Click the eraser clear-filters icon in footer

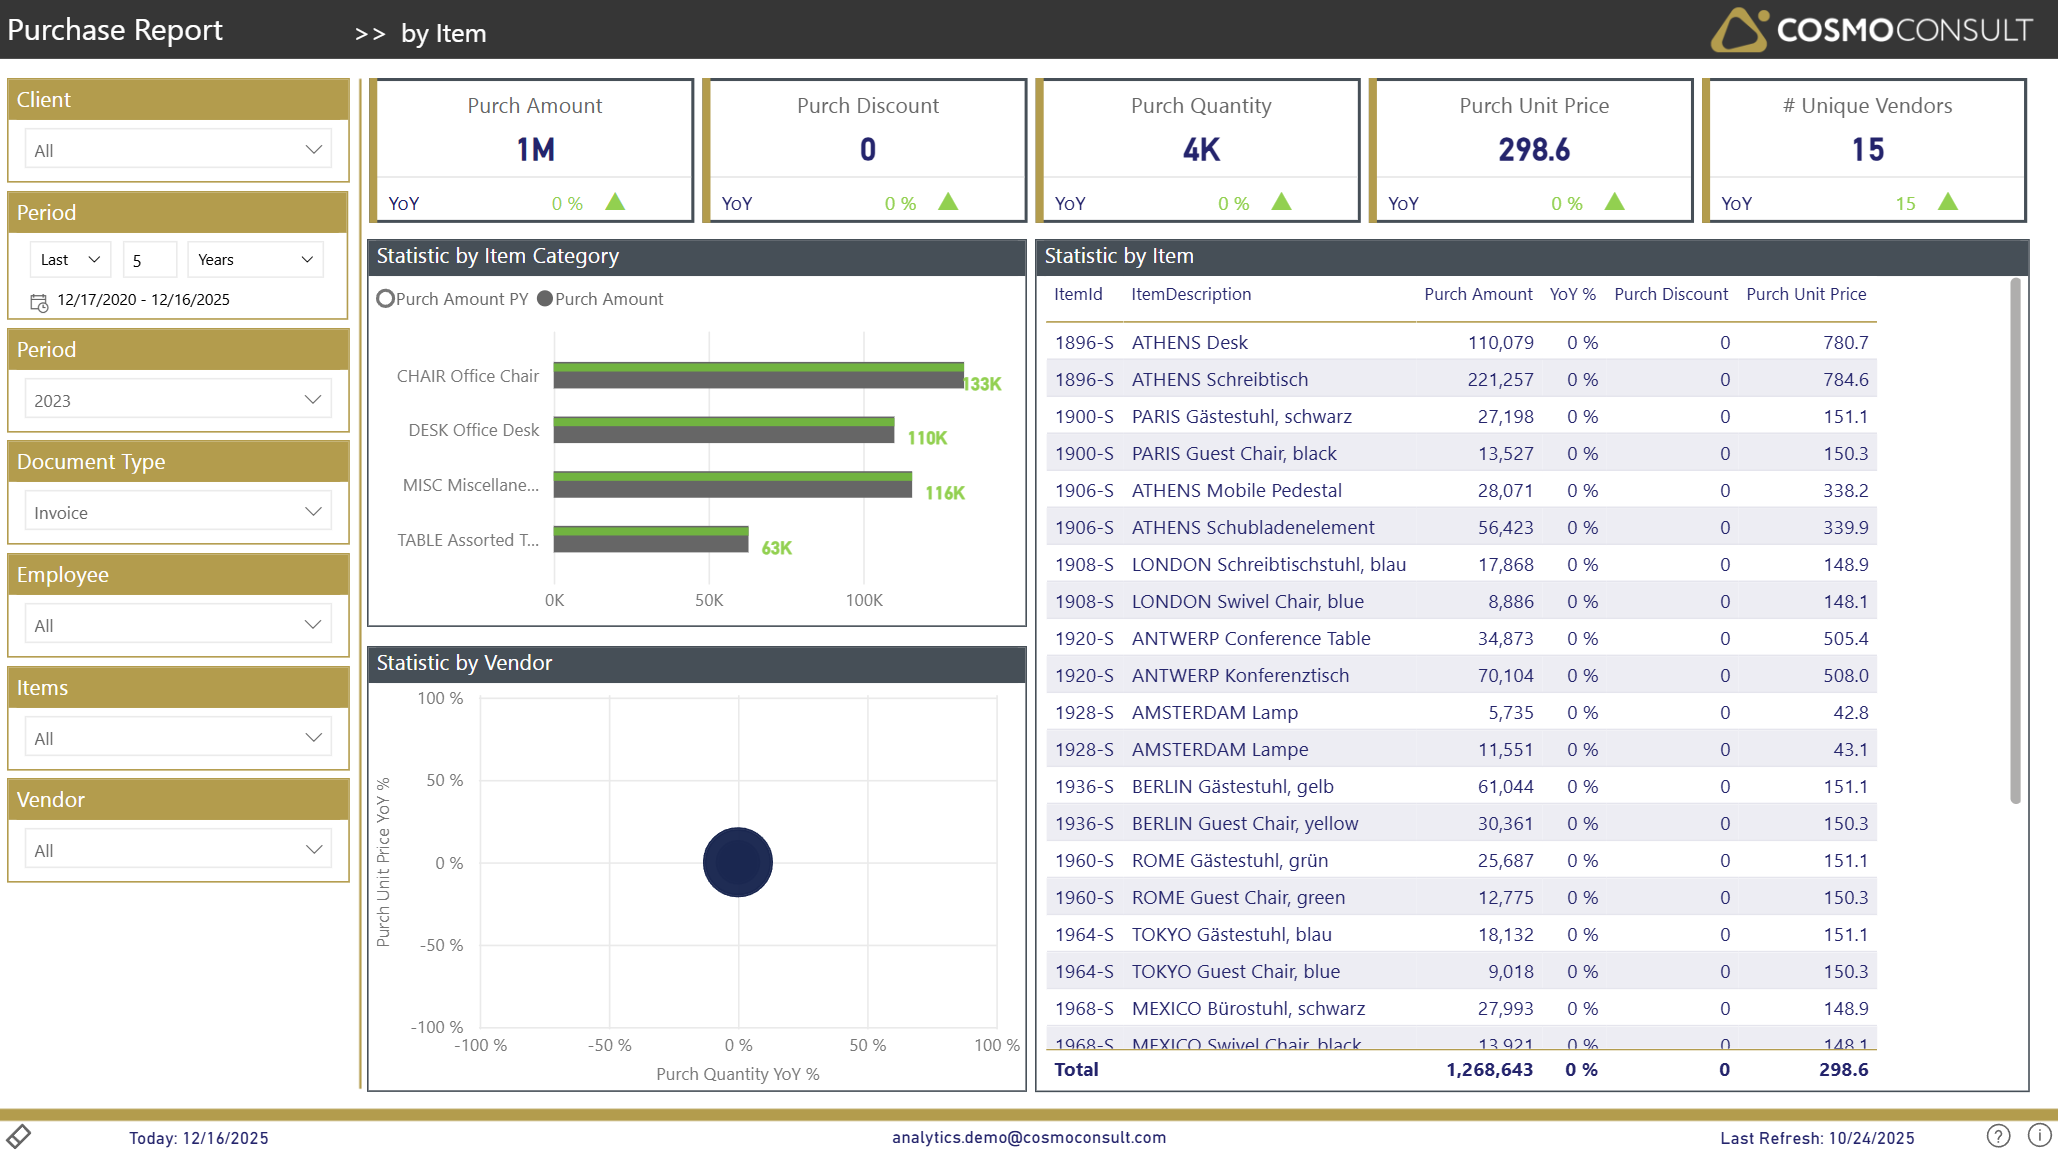(19, 1136)
